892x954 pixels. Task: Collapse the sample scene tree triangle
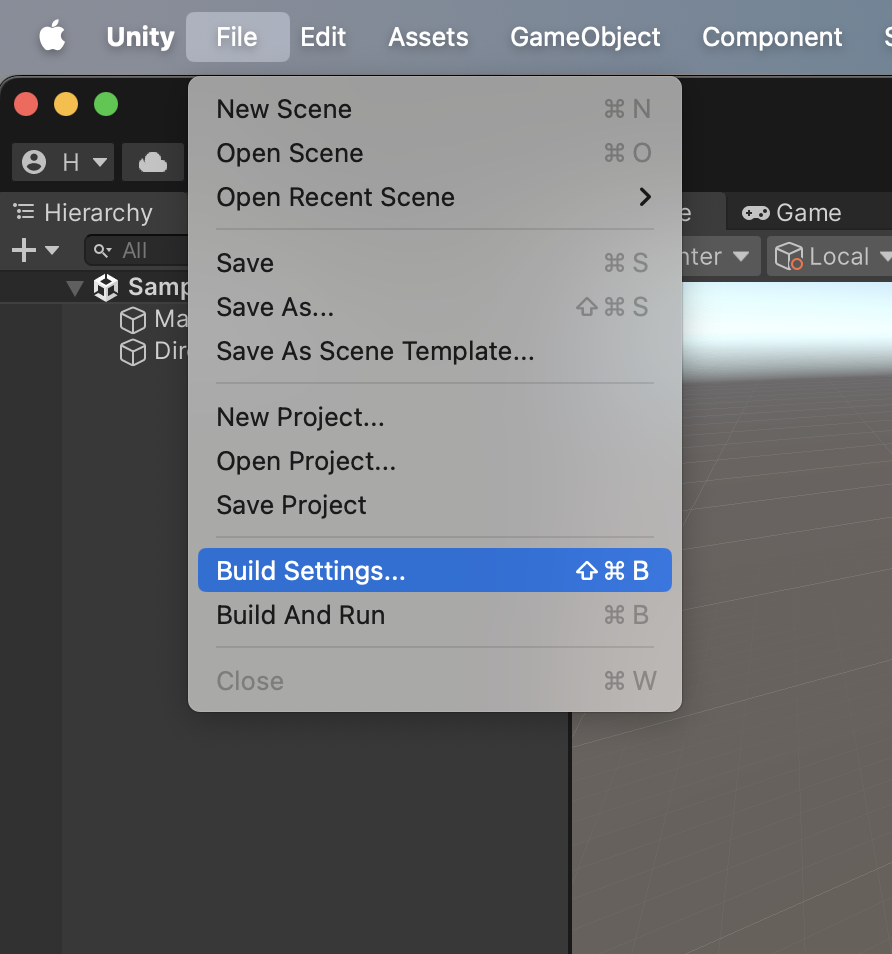tap(75, 288)
